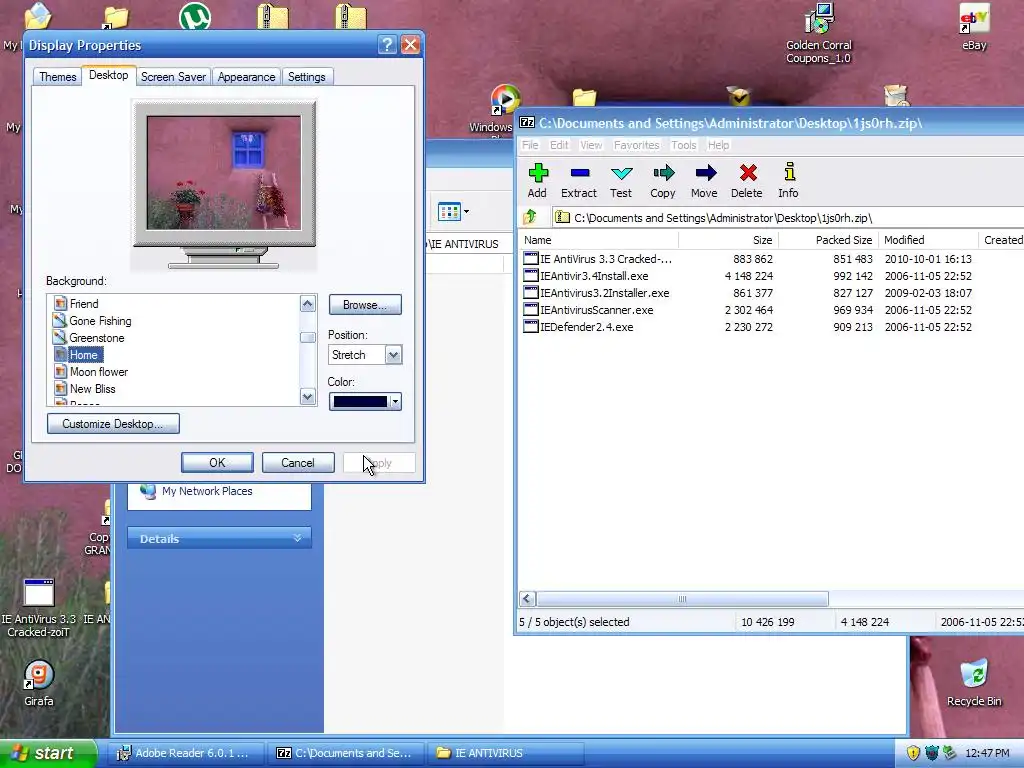The height and width of the screenshot is (768, 1024).
Task: Select New Bliss background
Action: click(93, 389)
